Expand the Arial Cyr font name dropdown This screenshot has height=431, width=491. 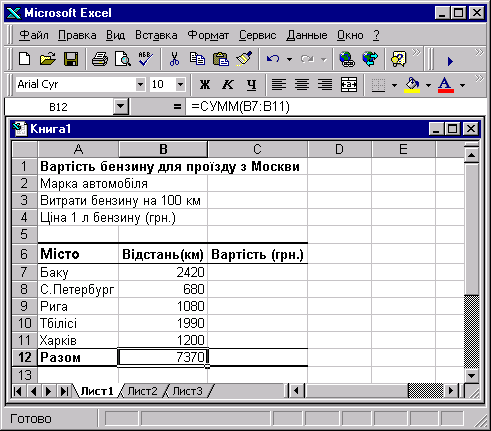(x=140, y=84)
